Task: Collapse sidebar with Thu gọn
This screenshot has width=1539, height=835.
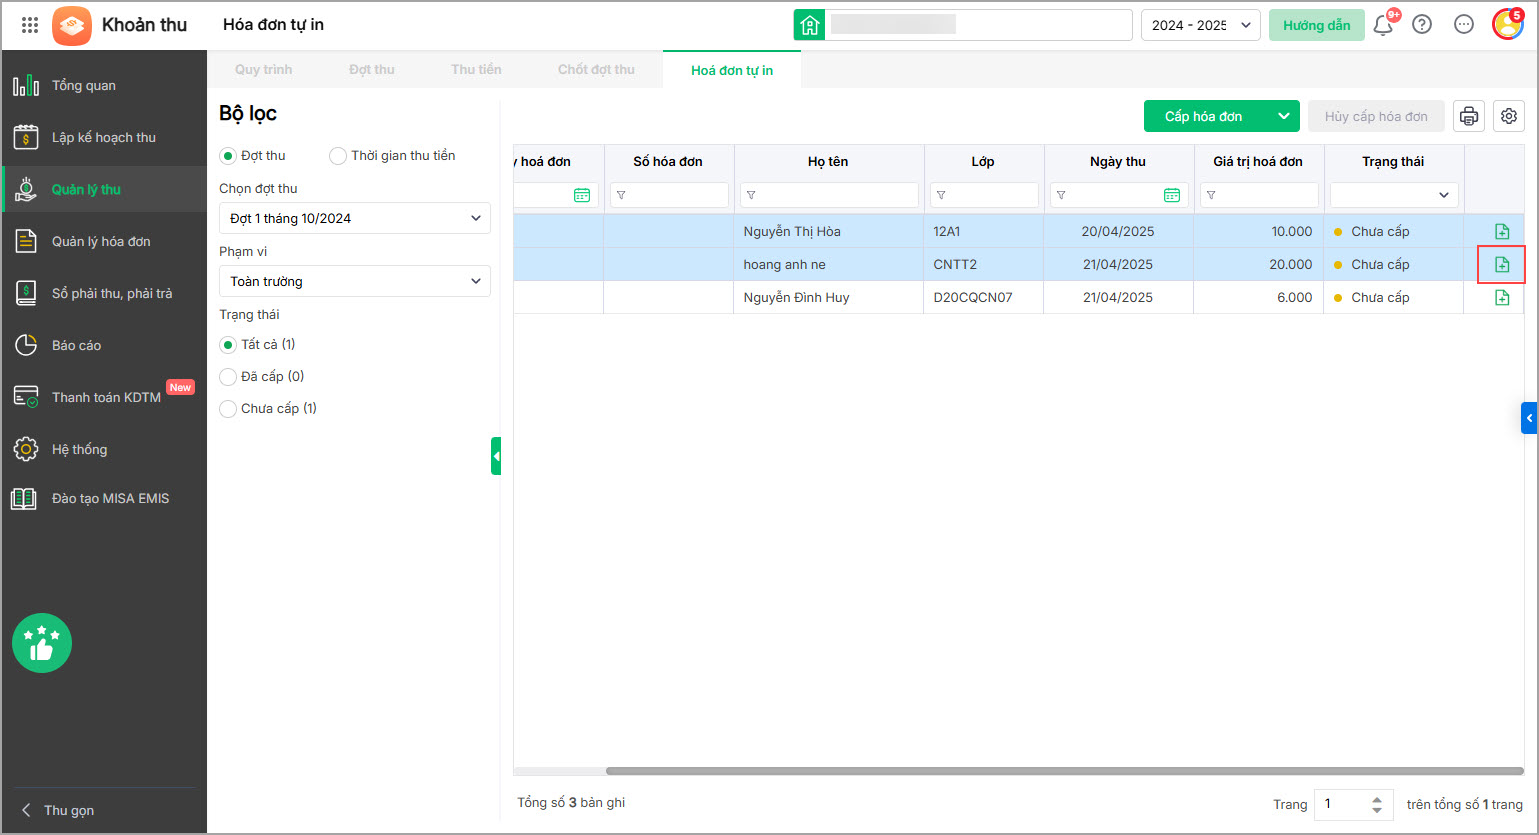Action: point(59,810)
